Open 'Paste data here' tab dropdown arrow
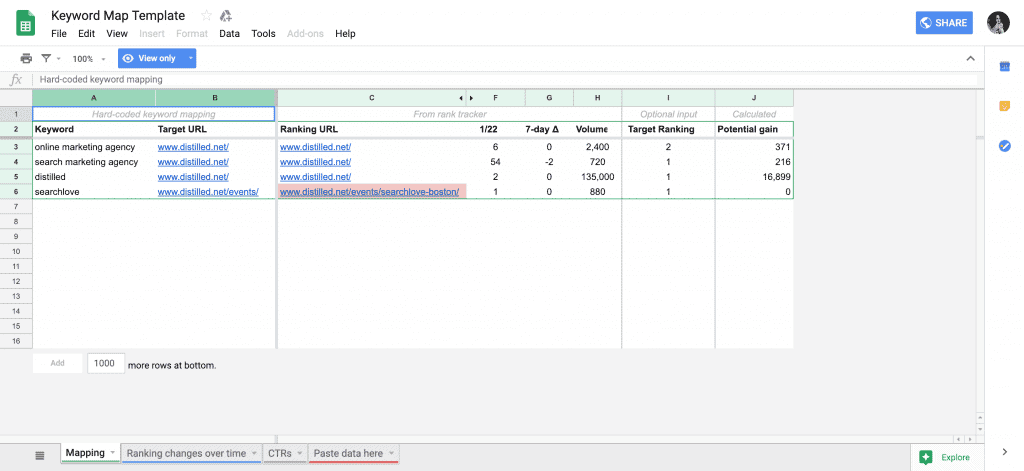The width and height of the screenshot is (1024, 471). (391, 453)
